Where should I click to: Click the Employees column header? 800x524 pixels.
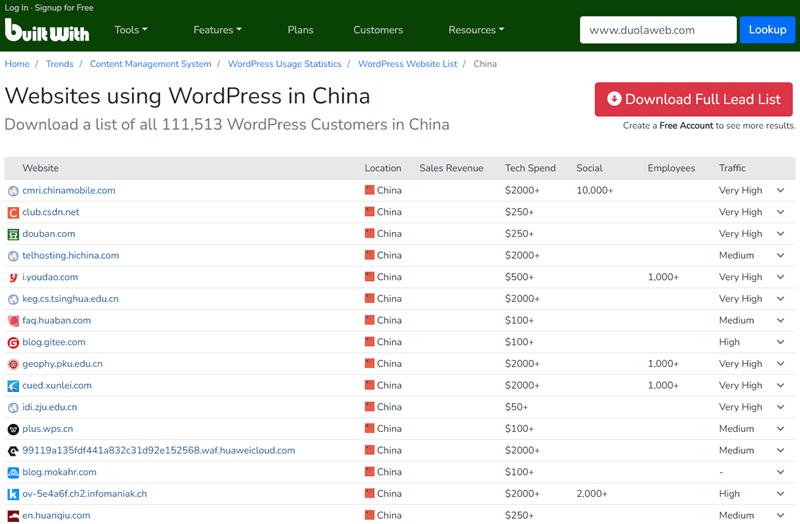tap(671, 168)
